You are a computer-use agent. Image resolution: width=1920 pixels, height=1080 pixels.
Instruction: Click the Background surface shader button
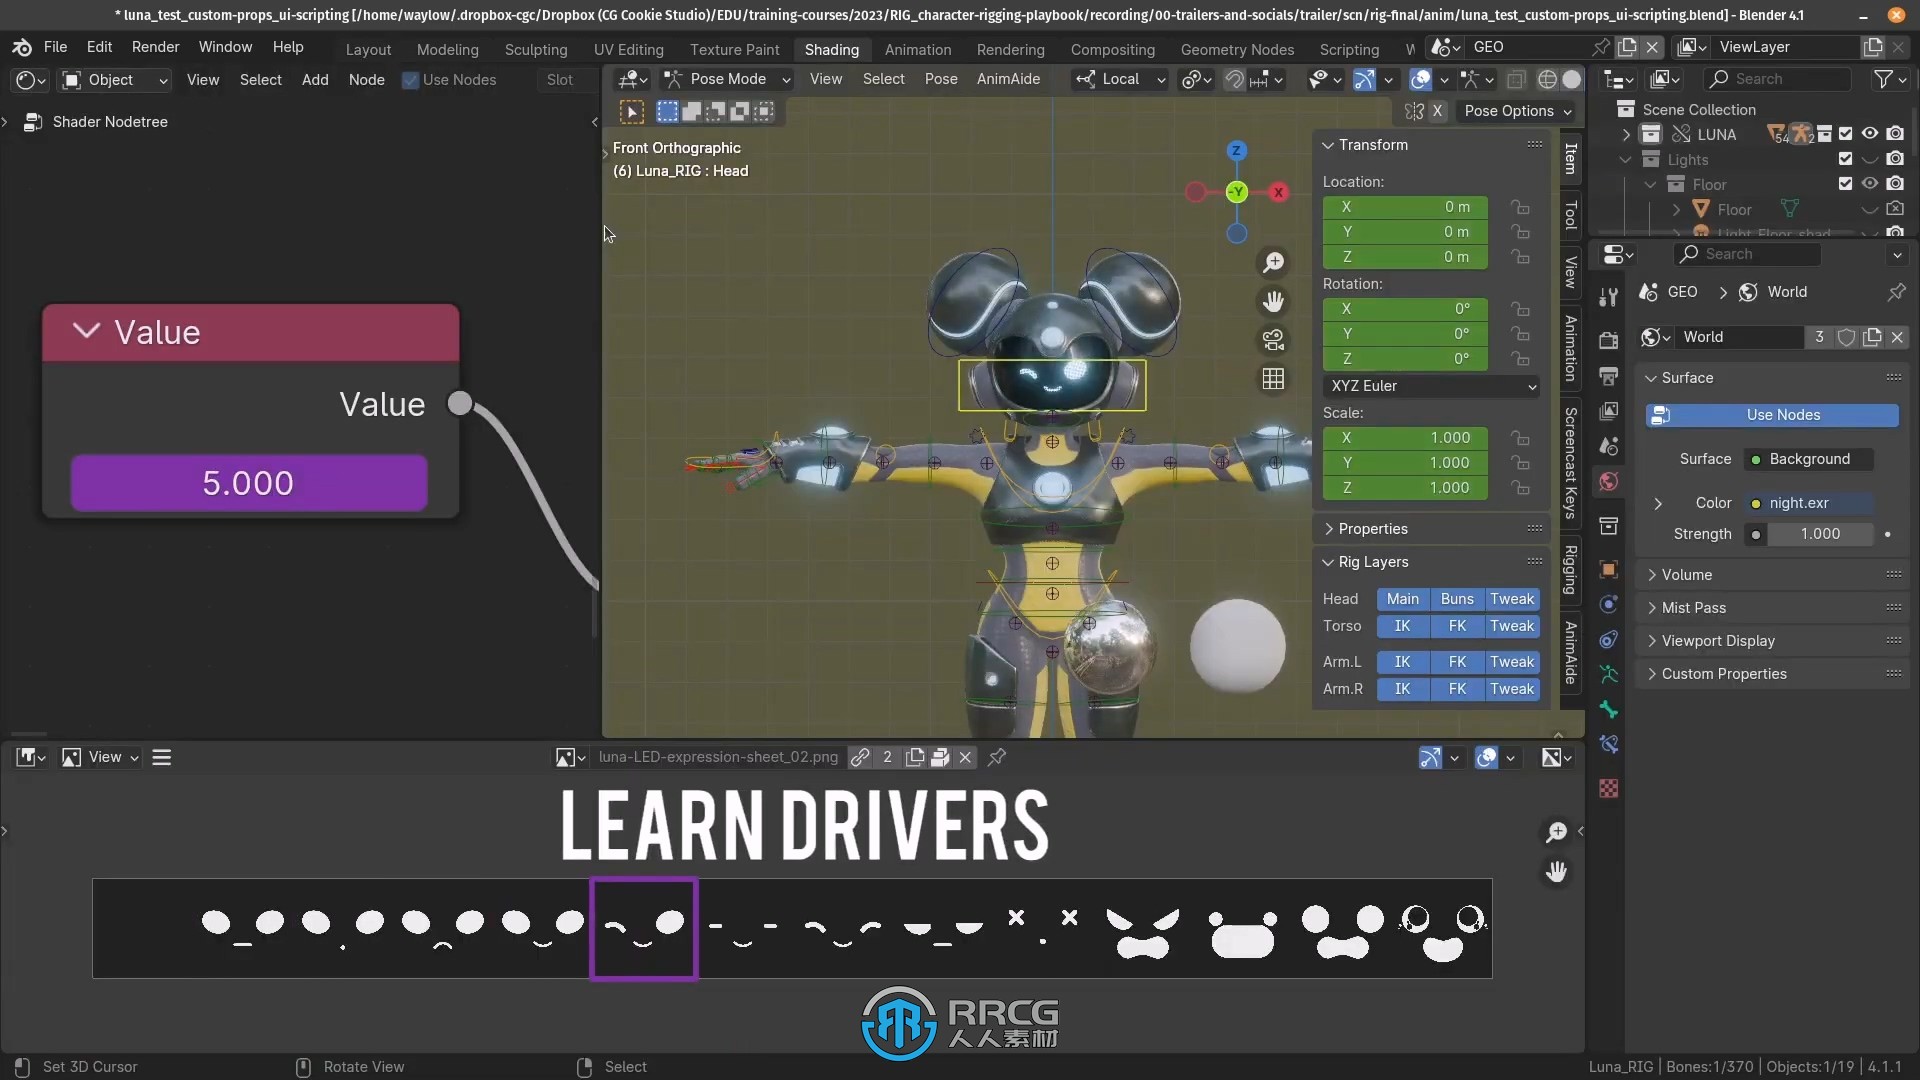point(1810,459)
